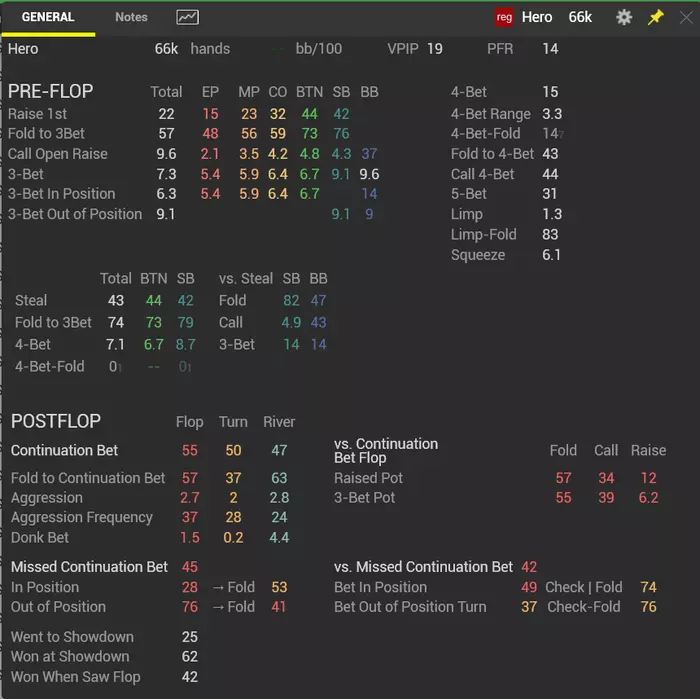Click Steal 4-Bet BTN value 6.7
Screen dimensions: 700x699
click(154, 344)
